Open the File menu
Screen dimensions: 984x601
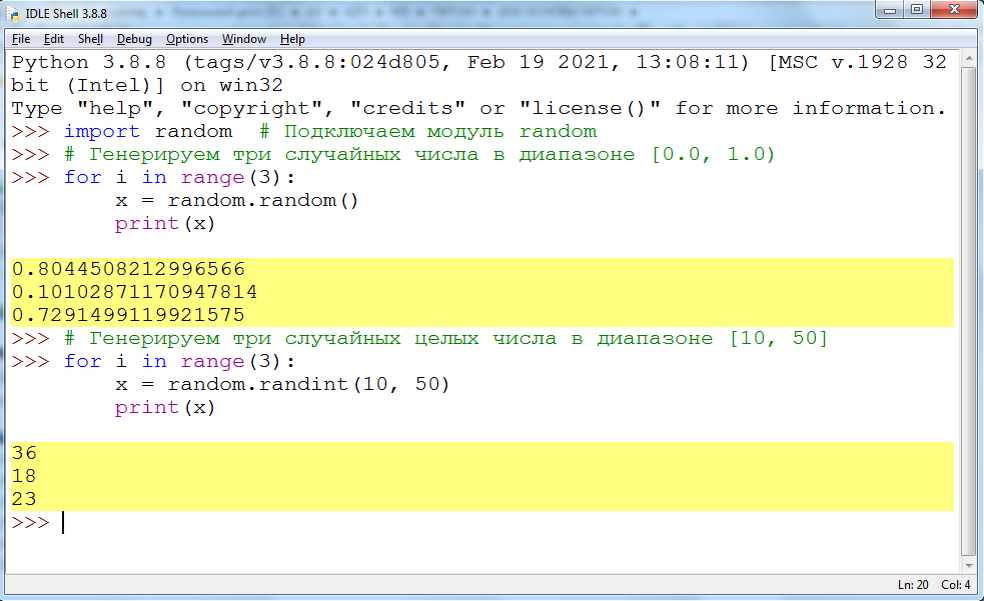tap(21, 39)
